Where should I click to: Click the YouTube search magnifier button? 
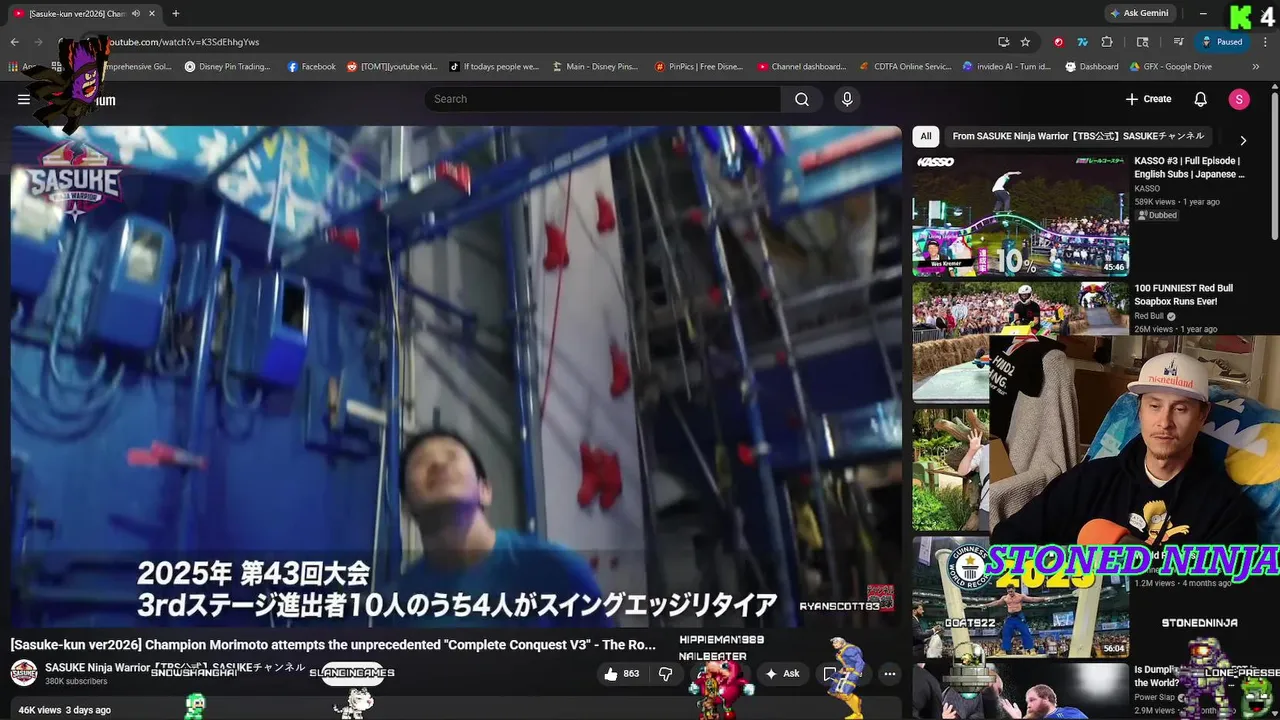click(802, 99)
